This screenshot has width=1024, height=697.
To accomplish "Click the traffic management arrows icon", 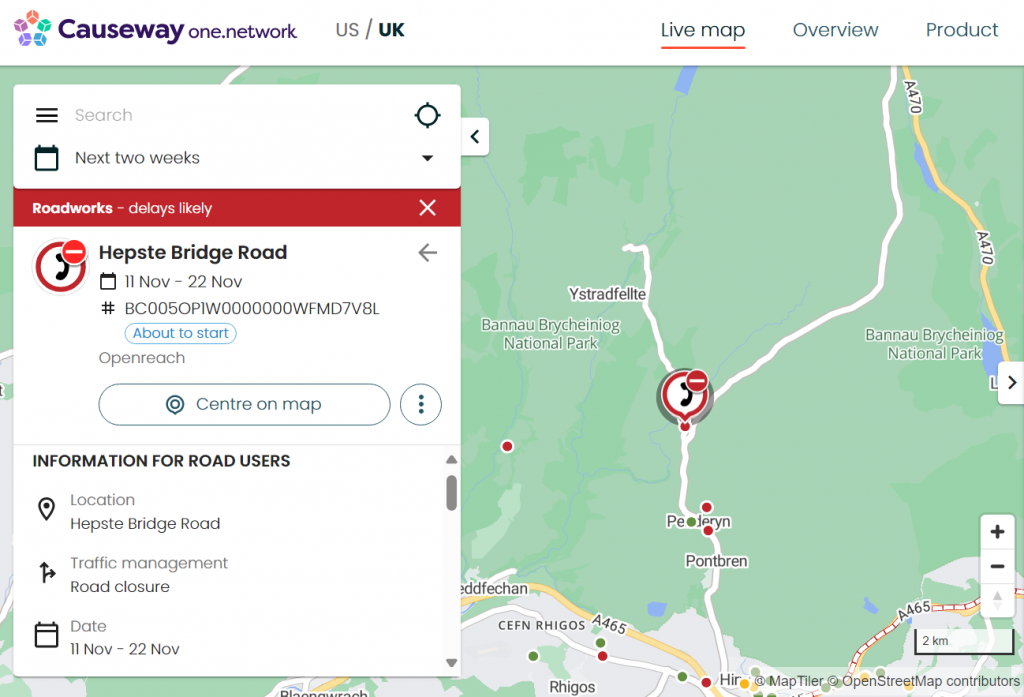I will (46, 573).
